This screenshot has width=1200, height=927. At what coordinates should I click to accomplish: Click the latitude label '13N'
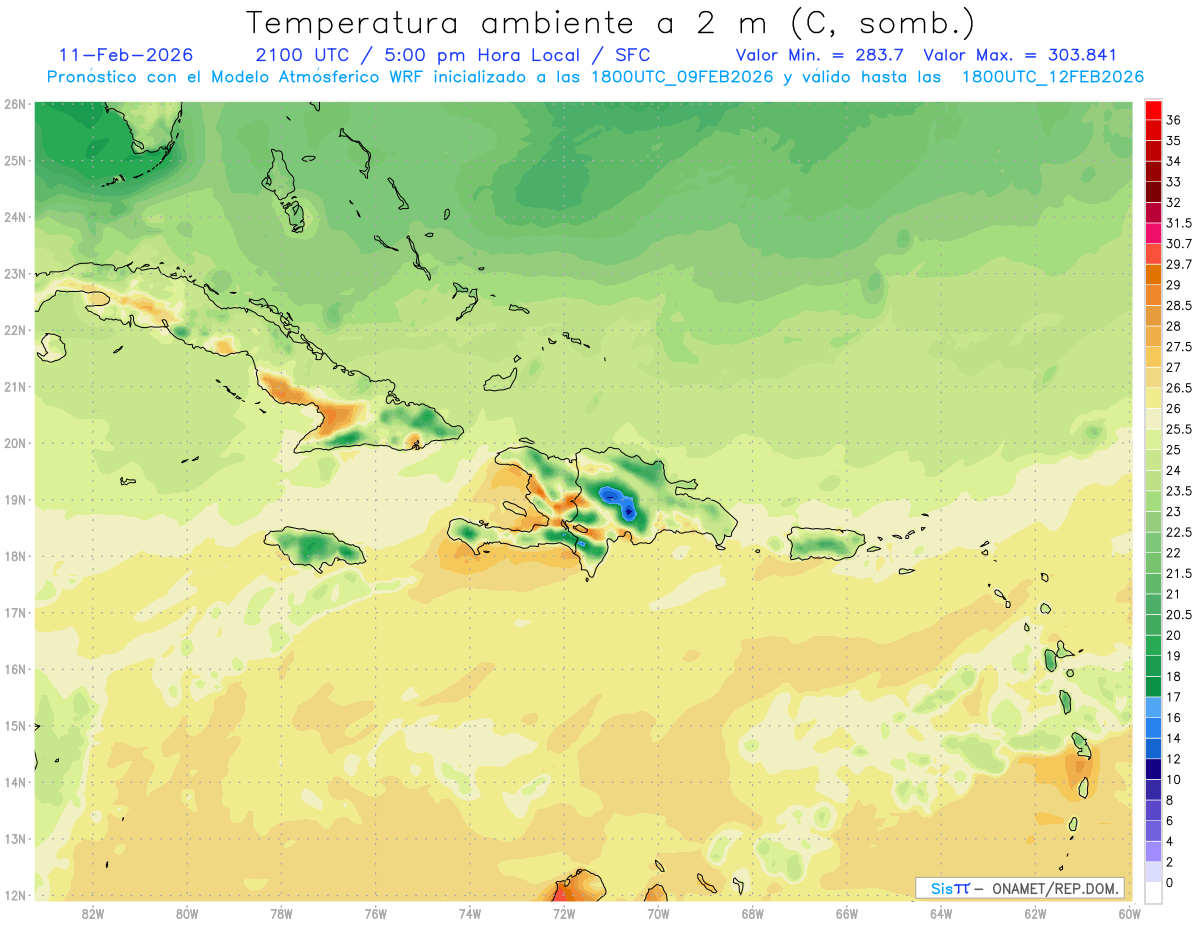15,838
